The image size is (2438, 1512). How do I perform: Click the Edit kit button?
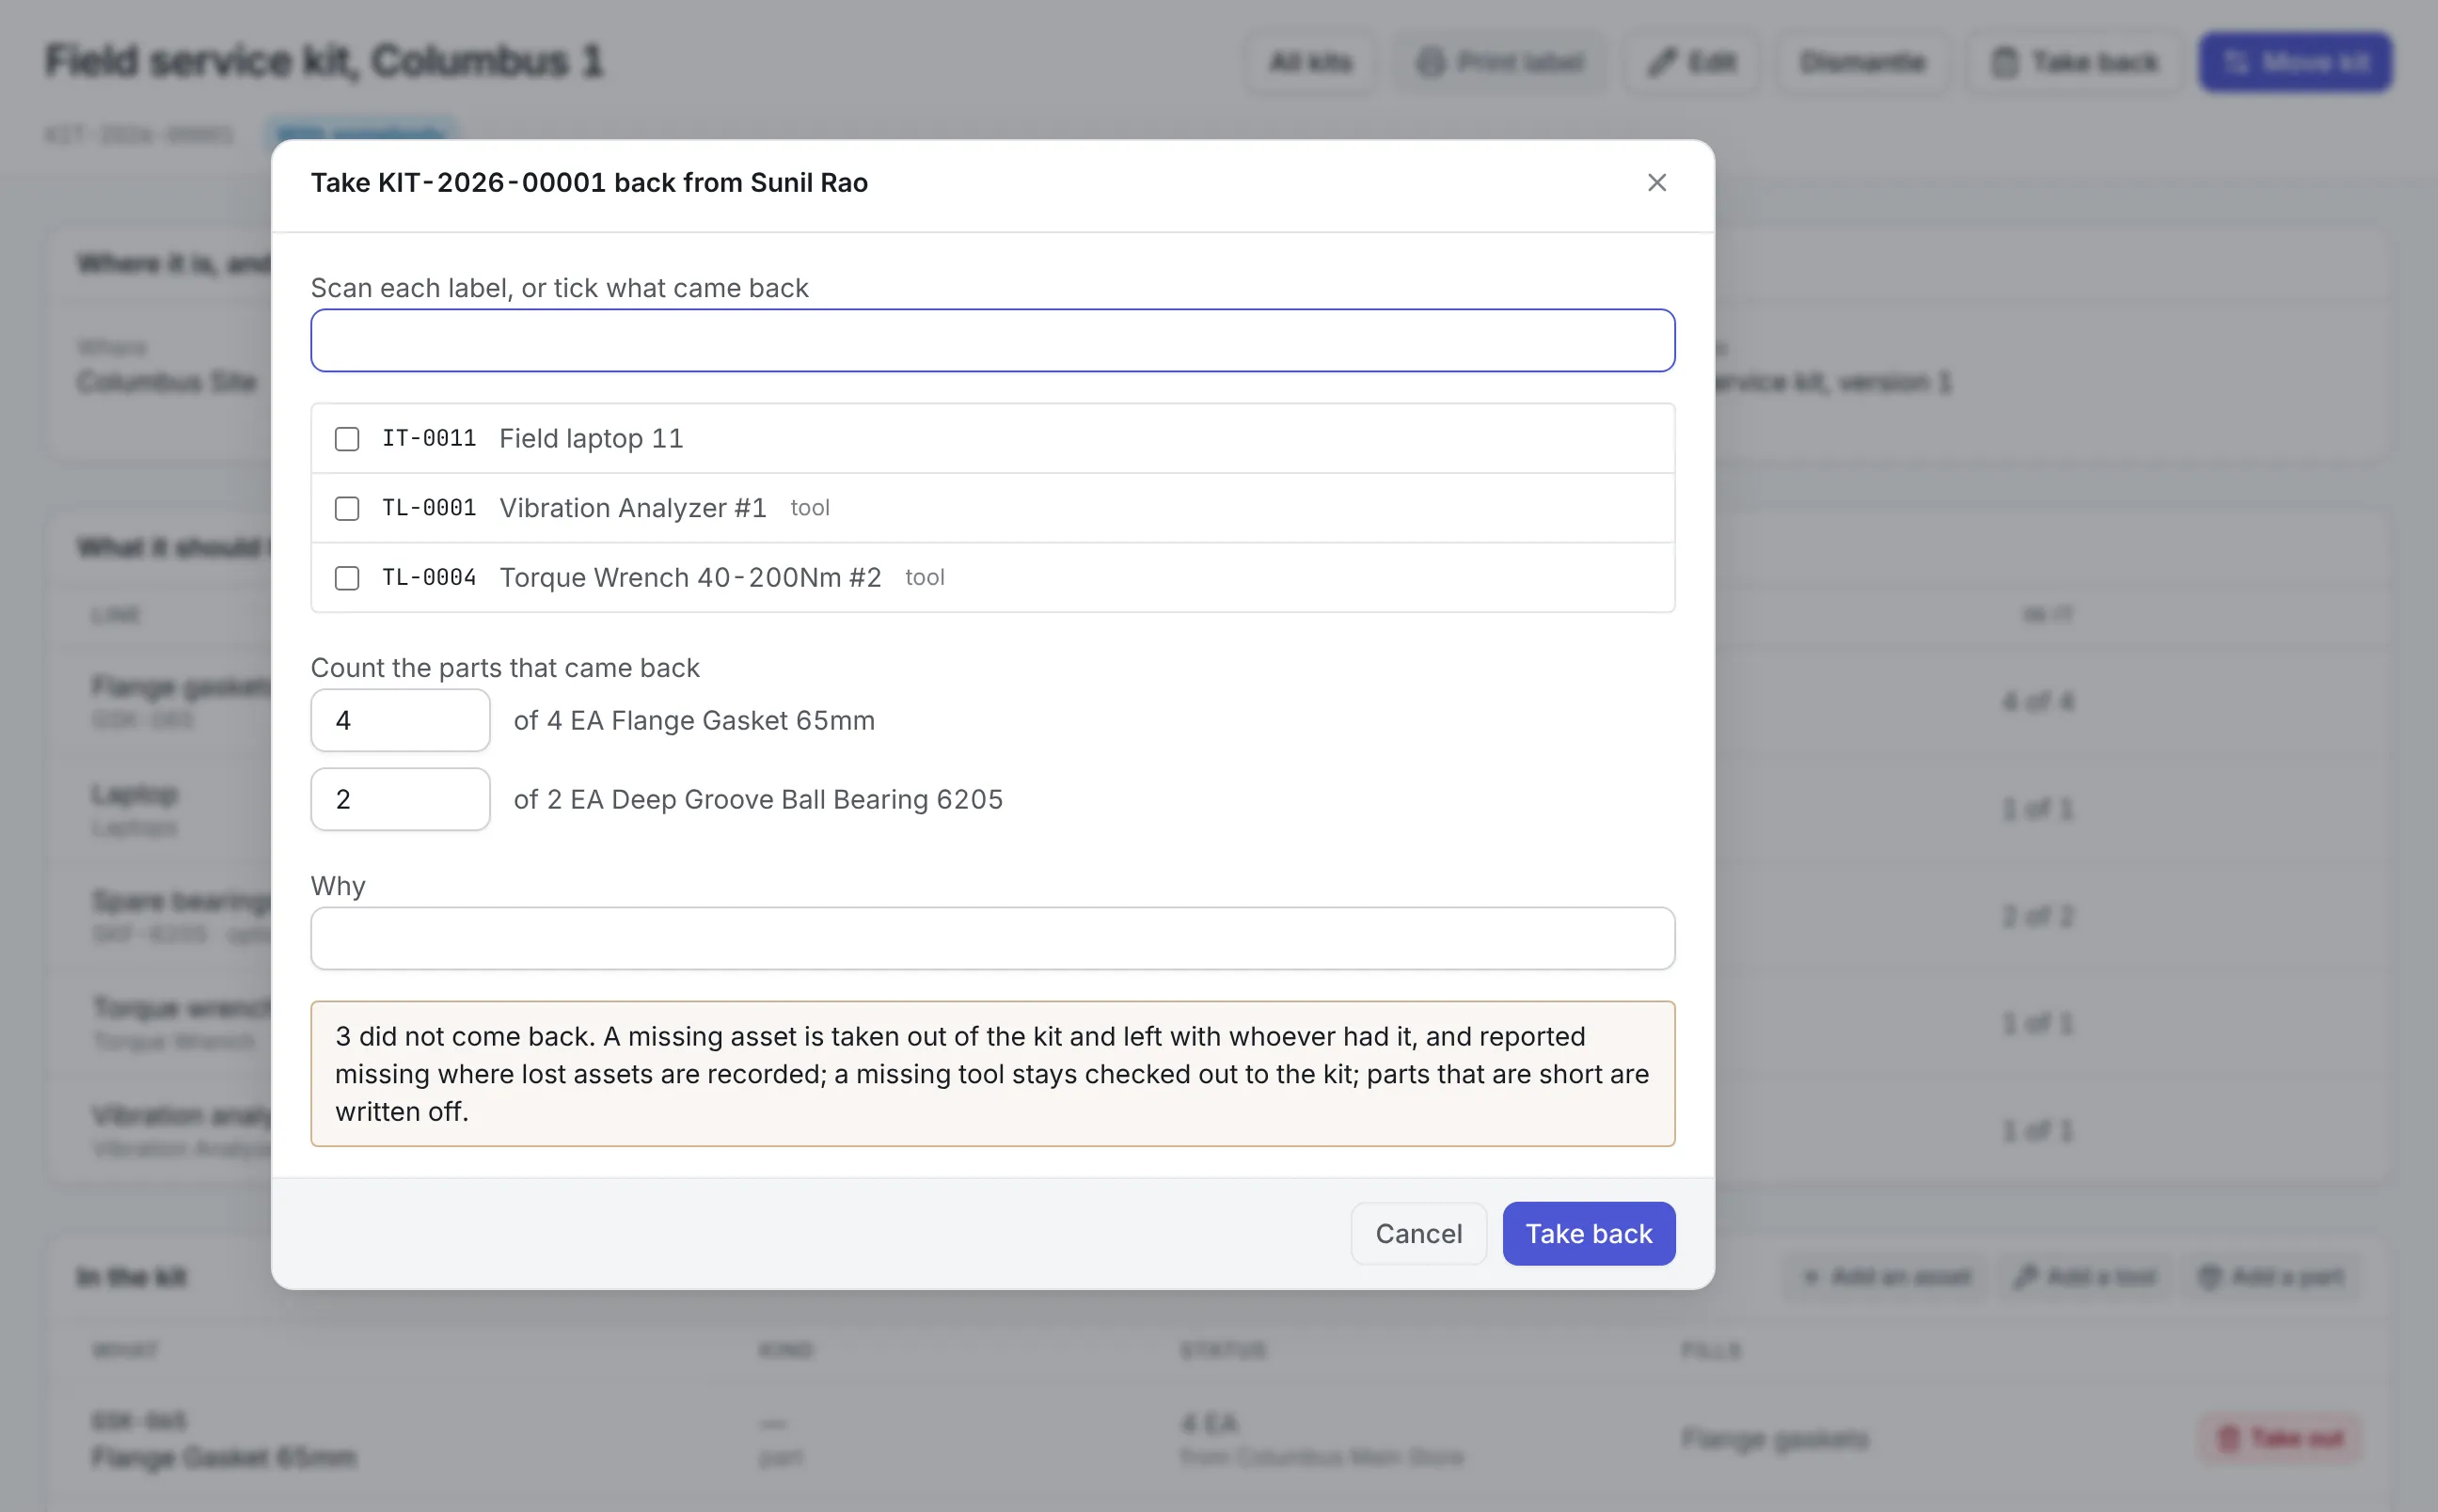(x=1692, y=62)
